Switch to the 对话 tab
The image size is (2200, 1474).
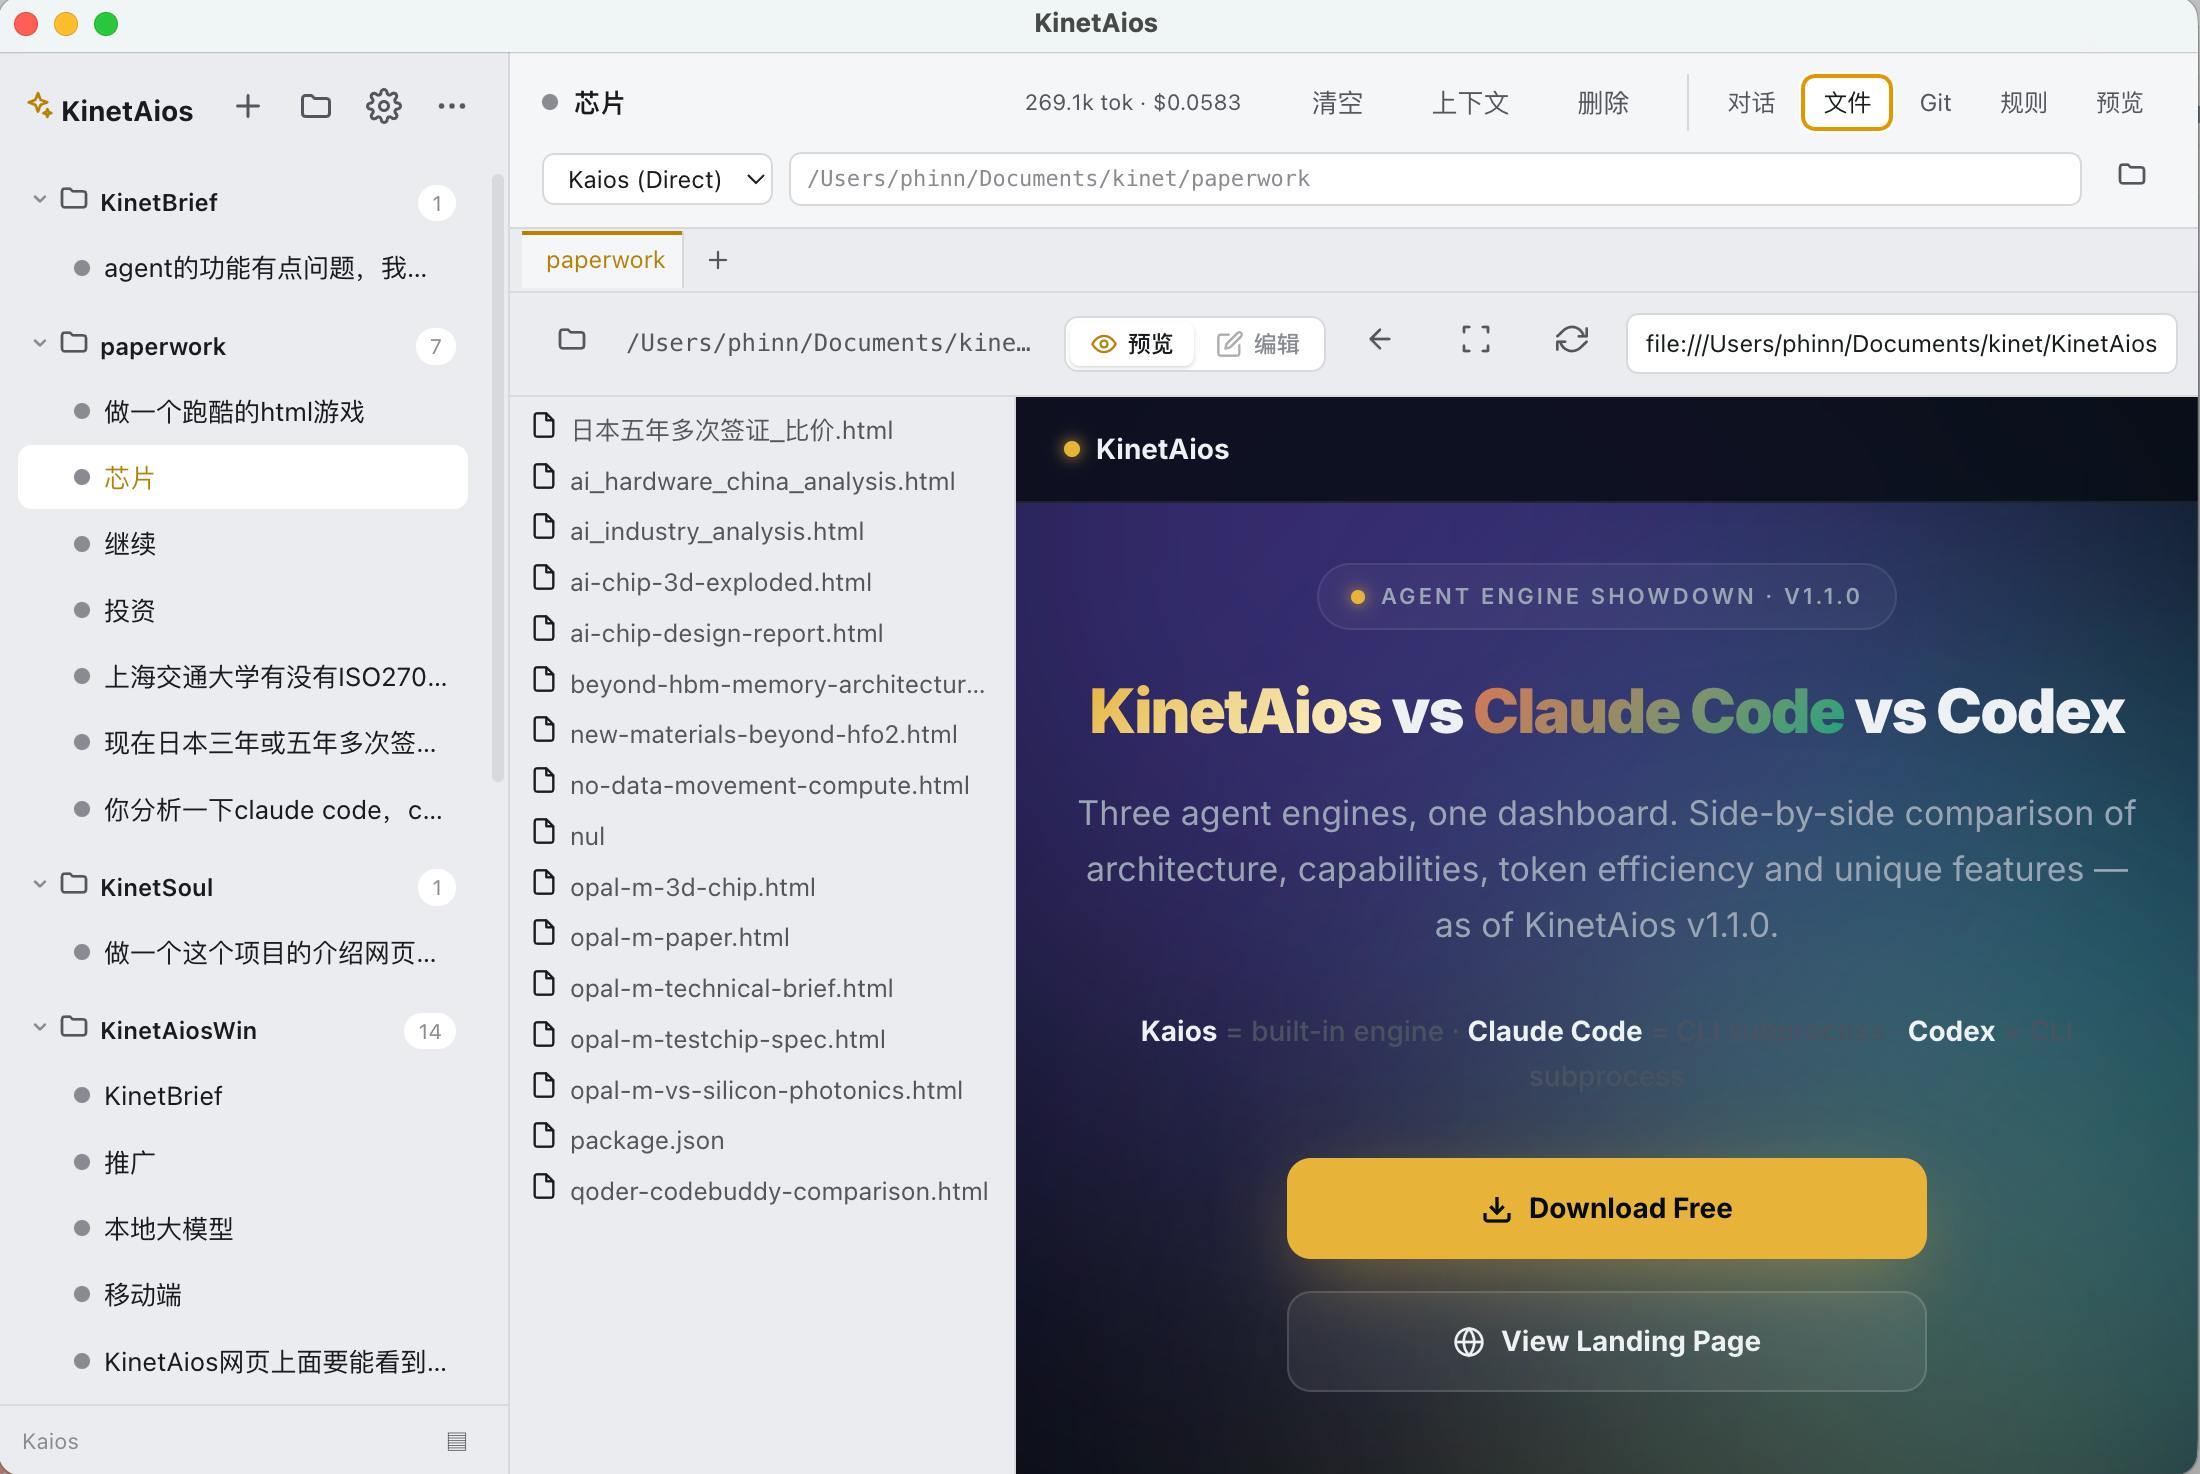pos(1751,103)
